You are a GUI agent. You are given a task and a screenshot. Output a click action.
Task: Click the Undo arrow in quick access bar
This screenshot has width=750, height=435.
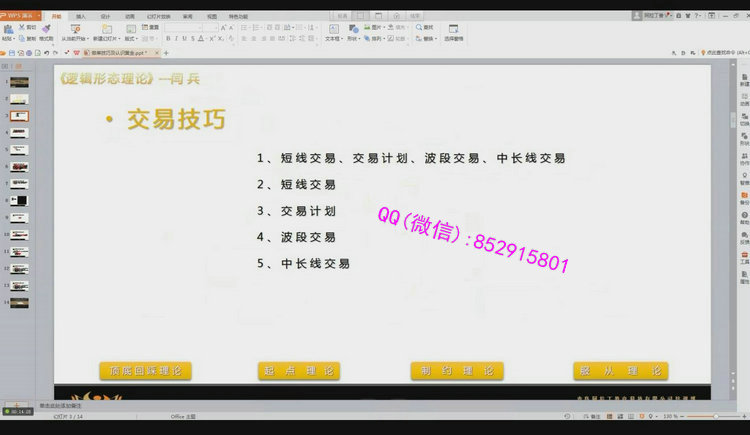tap(46, 52)
